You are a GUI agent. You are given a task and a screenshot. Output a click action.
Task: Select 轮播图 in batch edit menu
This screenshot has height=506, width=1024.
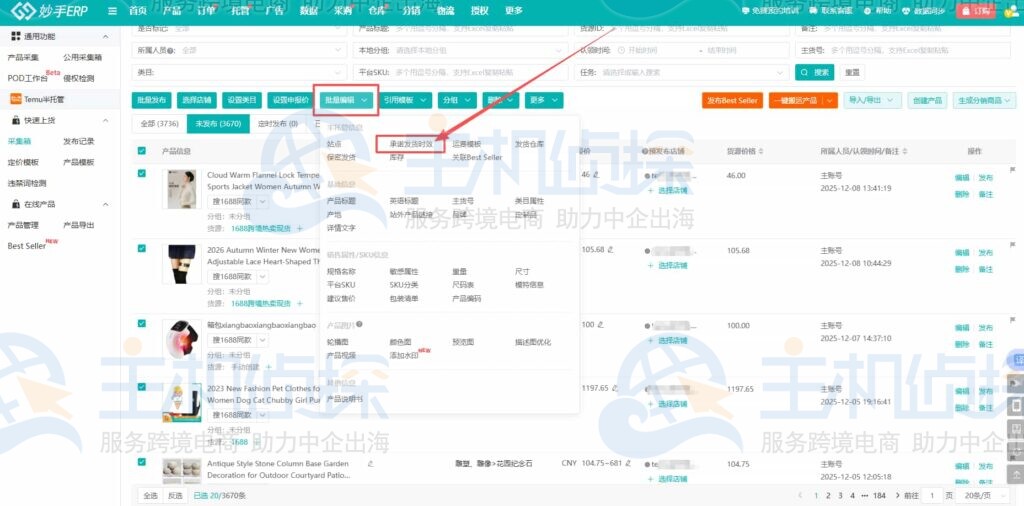(338, 341)
